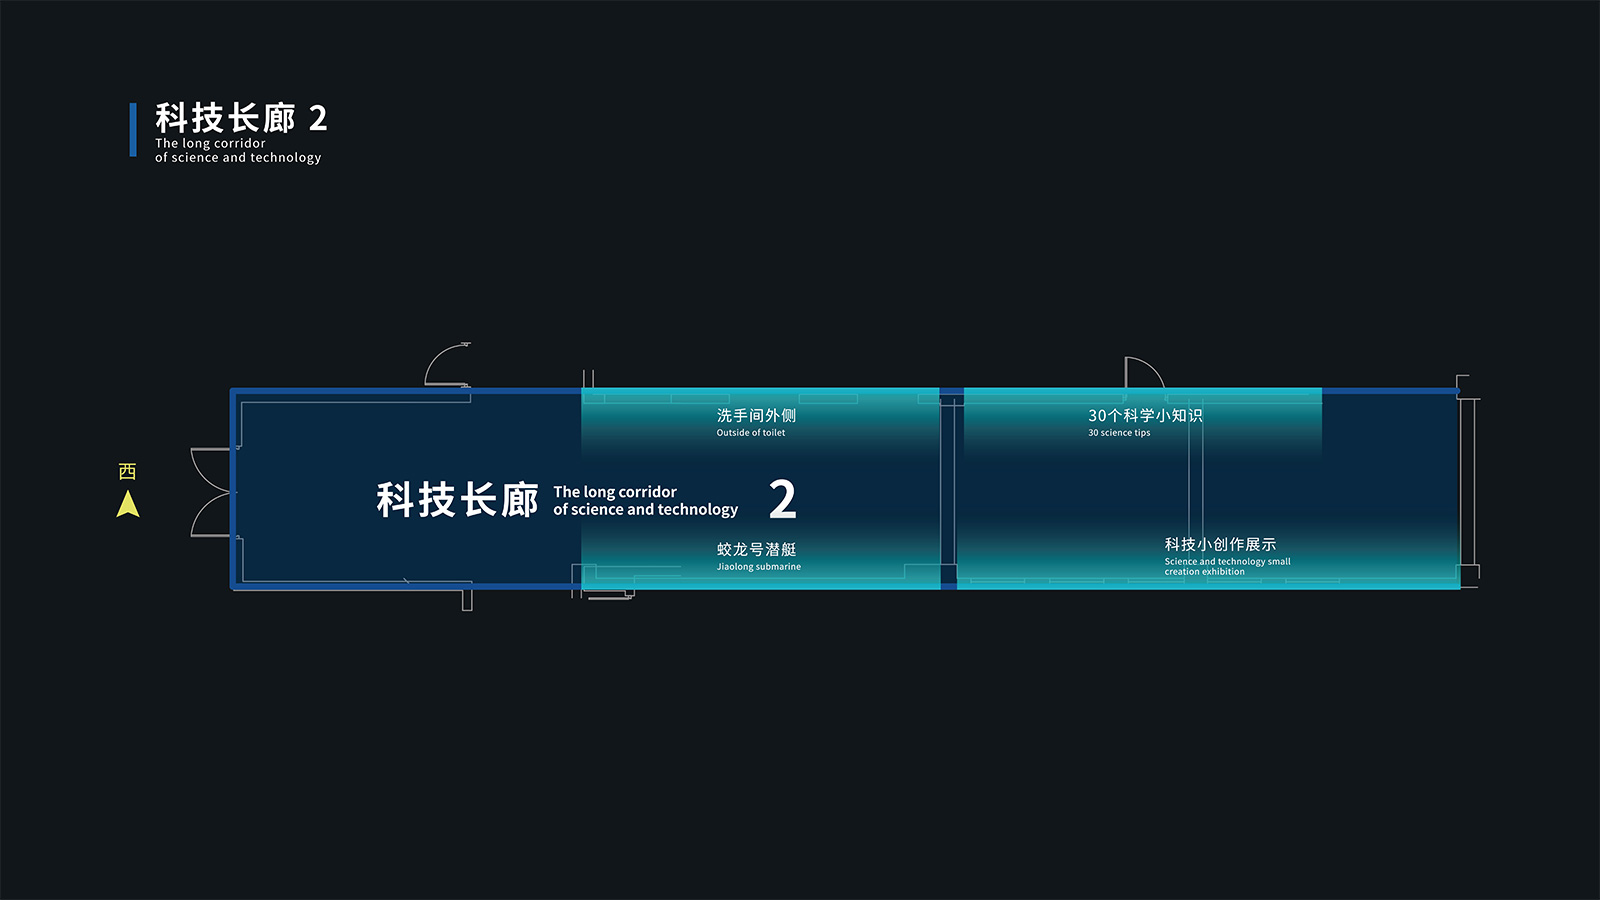Click the double door symbol on west wall
The height and width of the screenshot is (900, 1600).
(211, 492)
